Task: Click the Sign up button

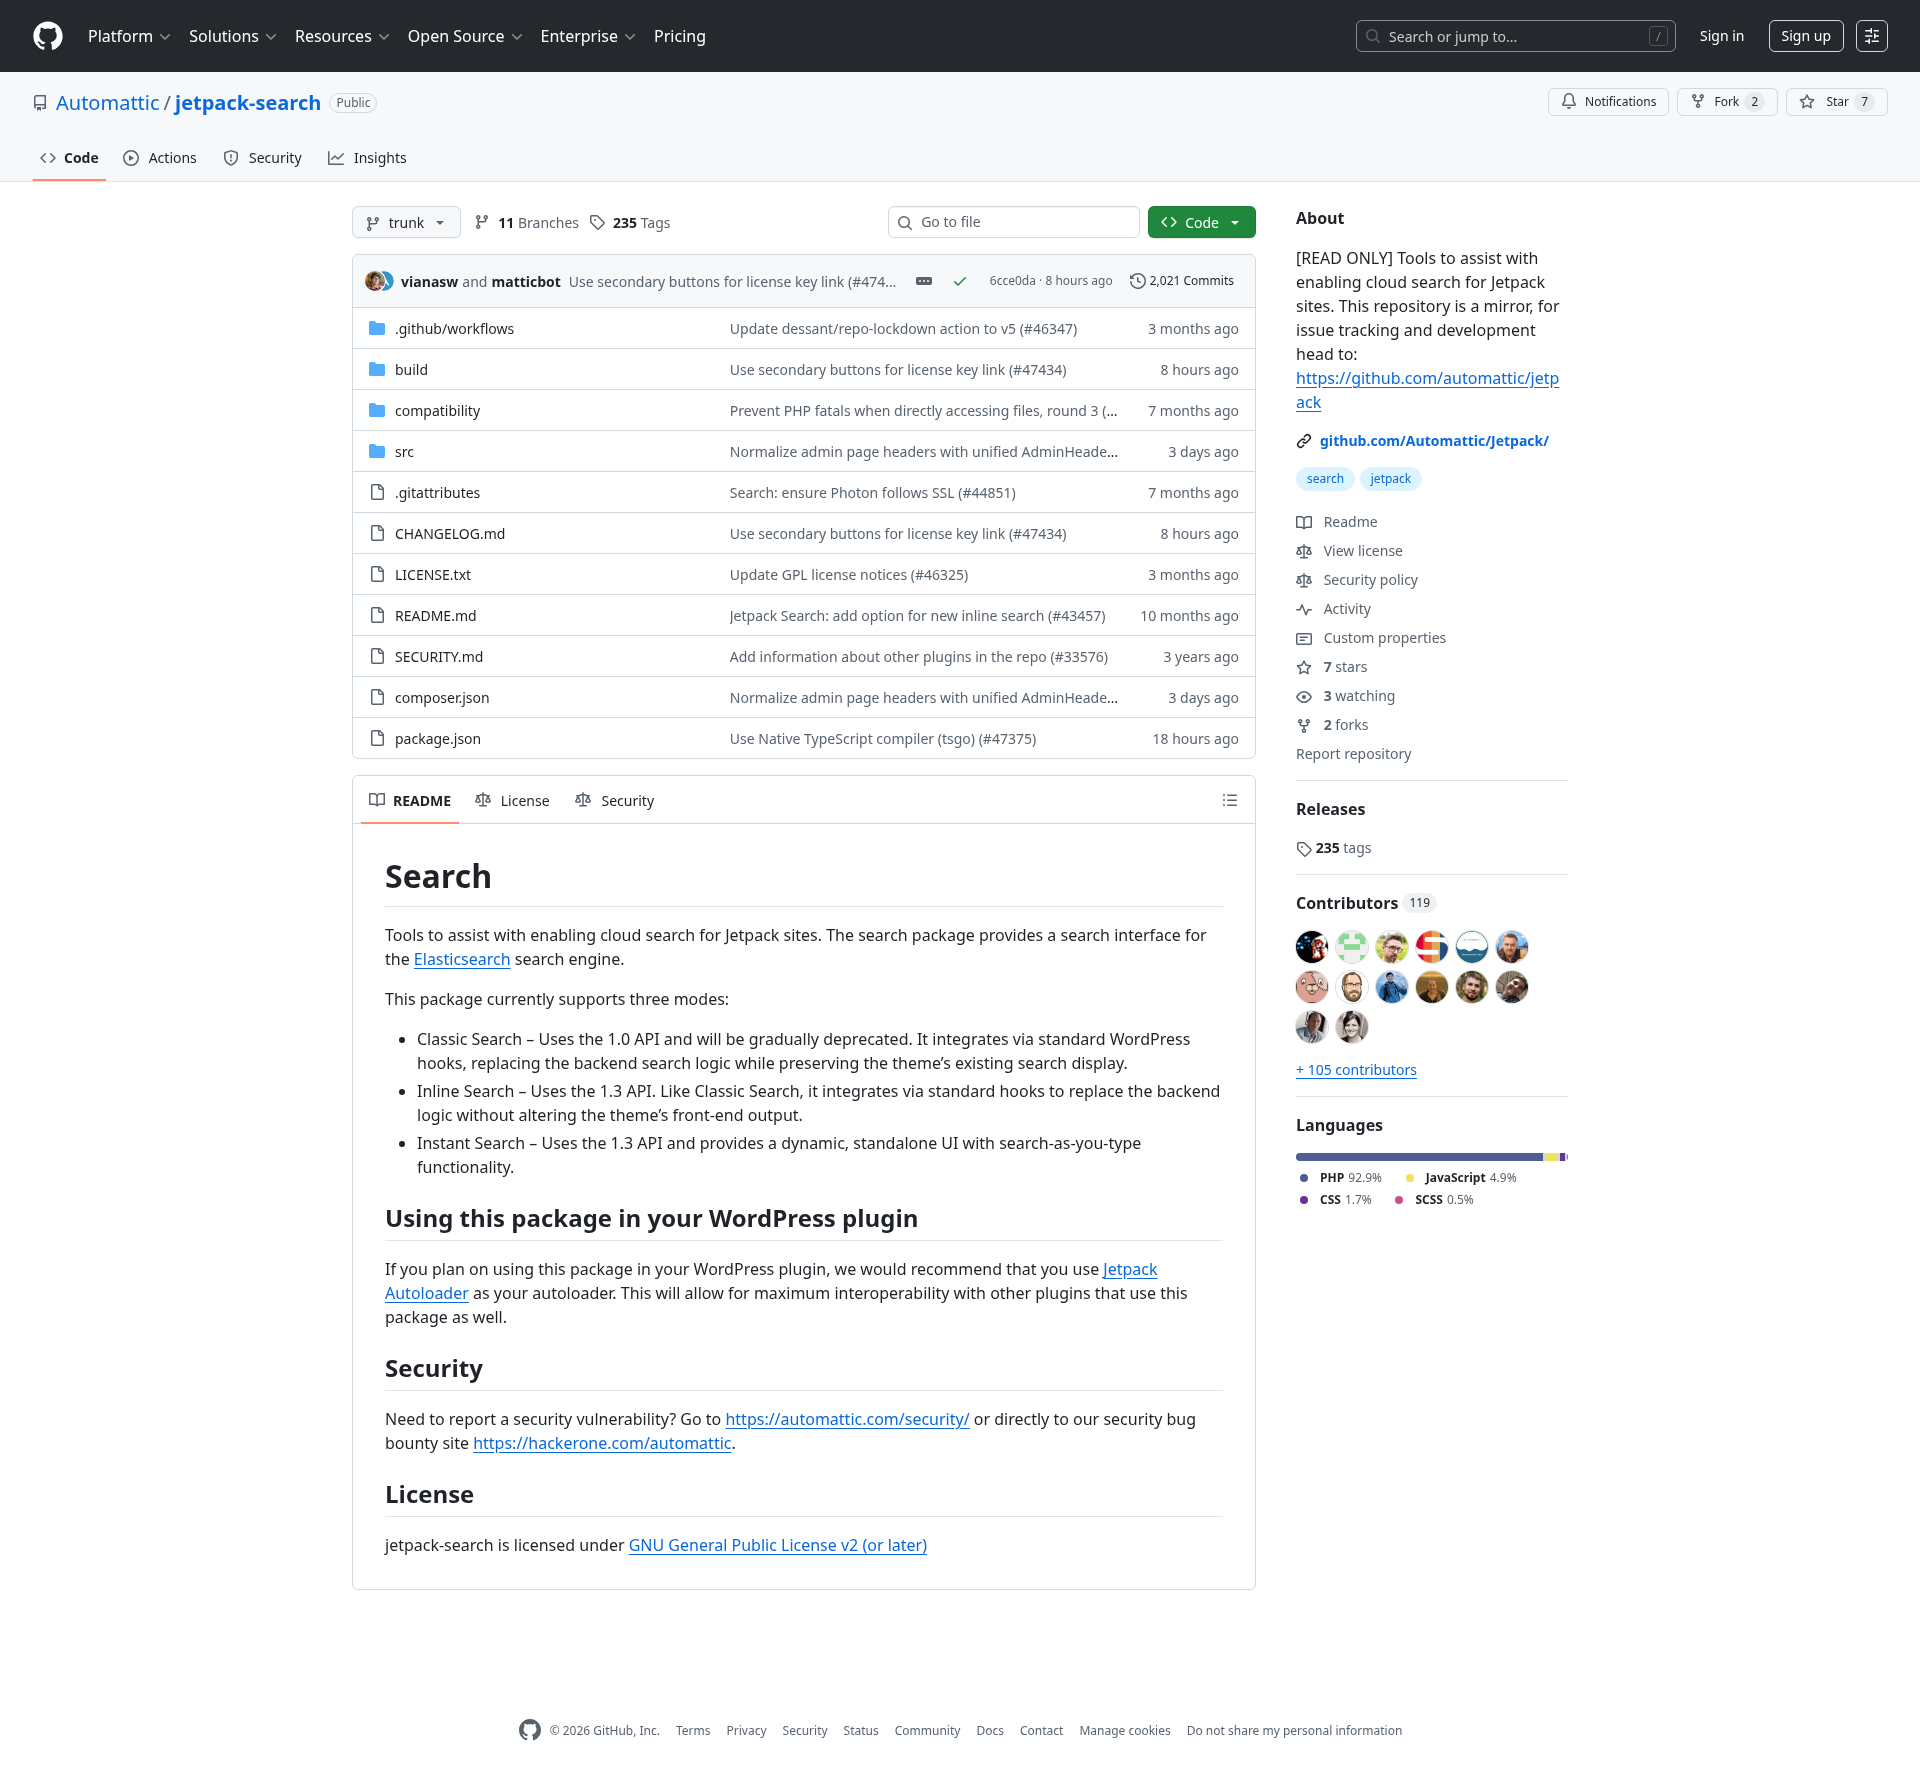Action: point(1806,36)
